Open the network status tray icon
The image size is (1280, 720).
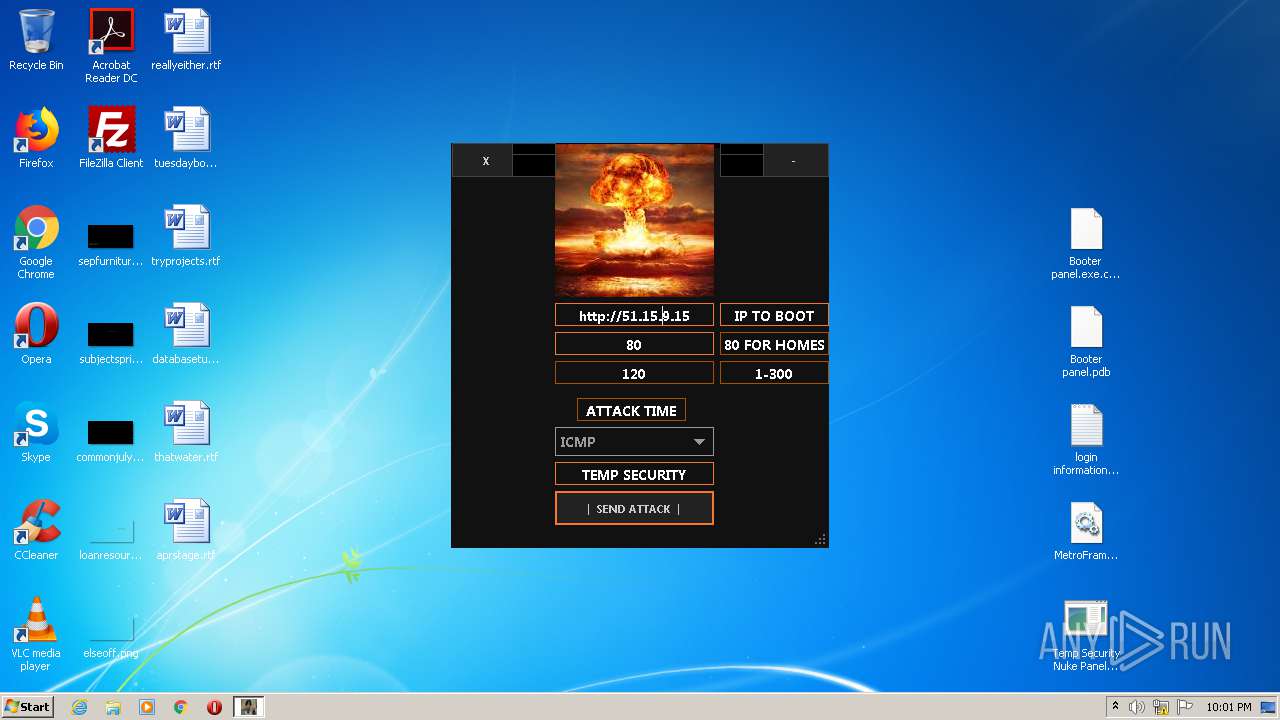coord(1161,707)
